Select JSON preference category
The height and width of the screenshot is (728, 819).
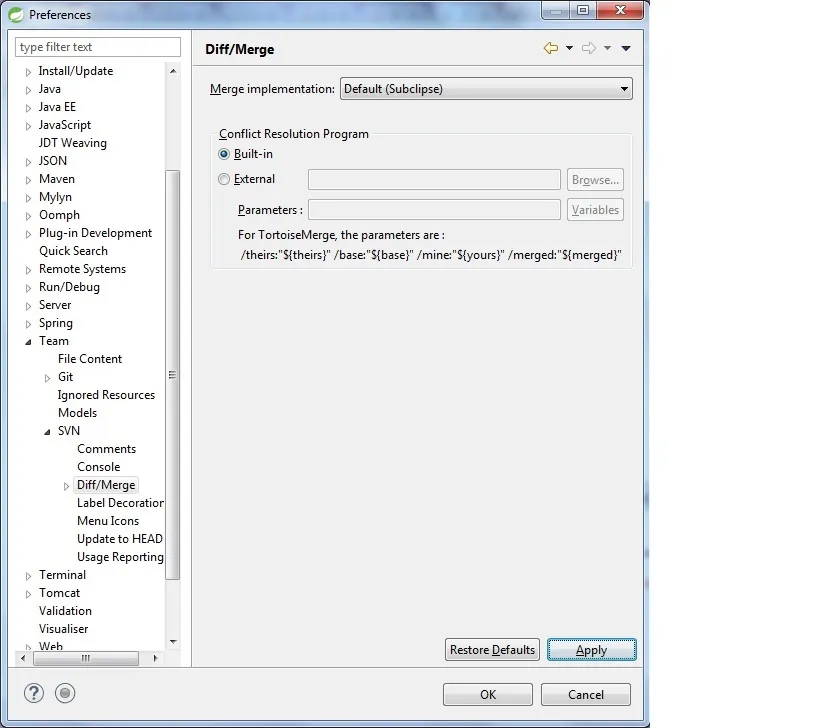[53, 161]
